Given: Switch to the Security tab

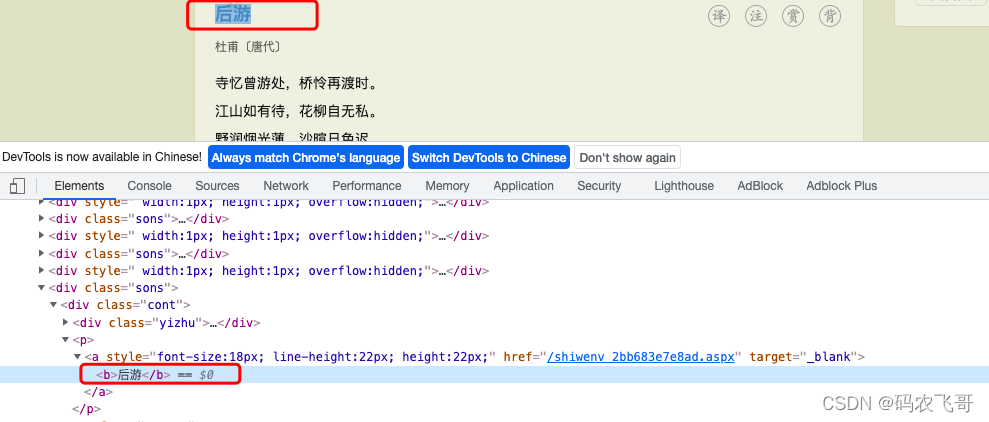Looking at the screenshot, I should [x=599, y=185].
